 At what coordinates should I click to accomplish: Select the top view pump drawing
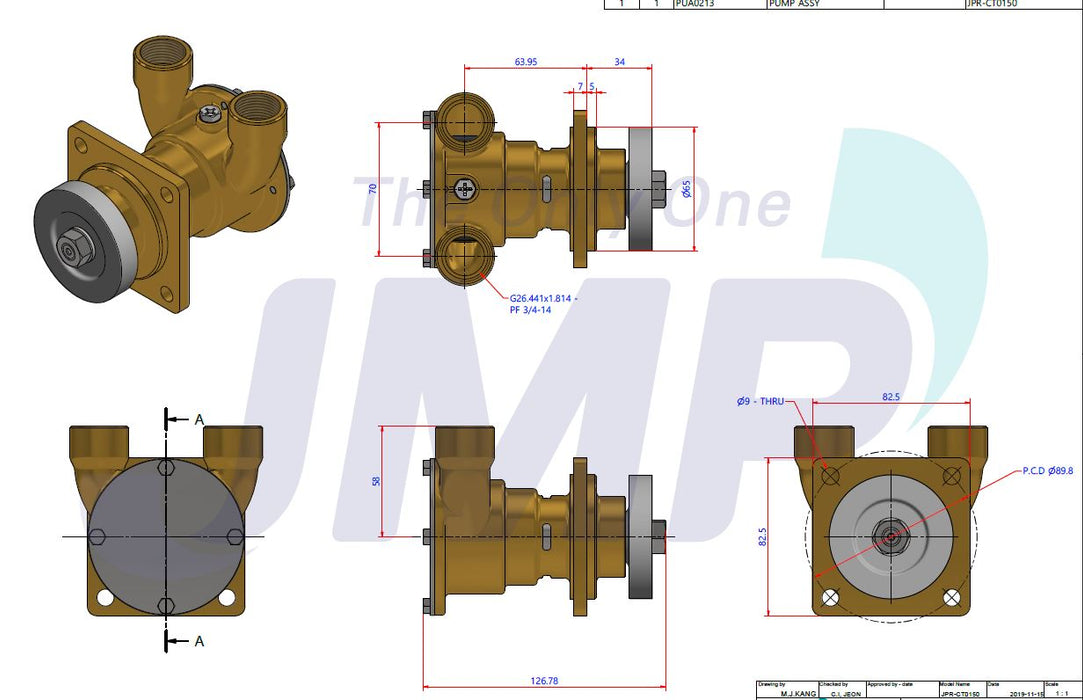click(543, 190)
